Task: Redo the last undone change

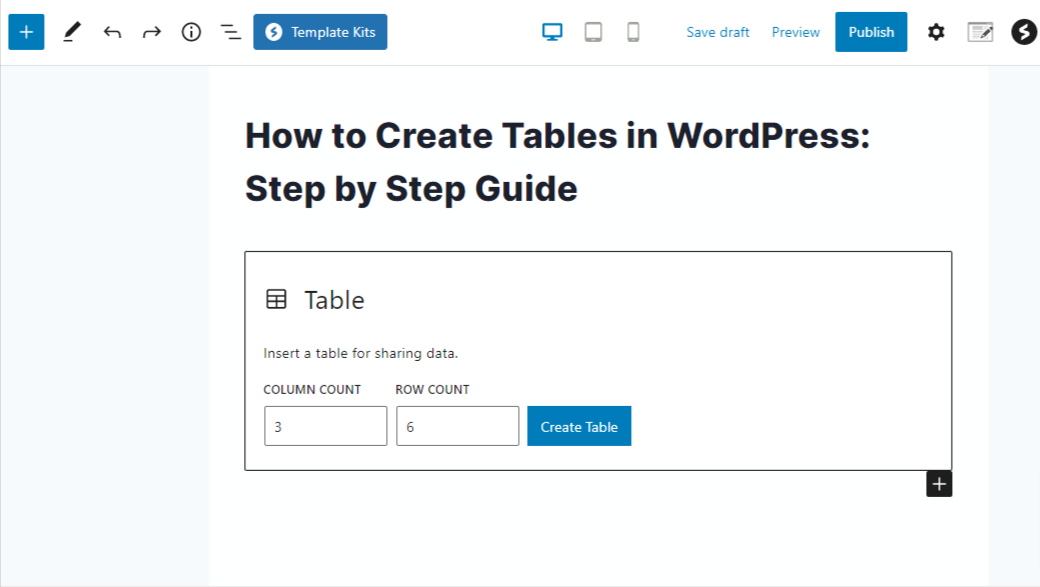Action: [x=152, y=32]
